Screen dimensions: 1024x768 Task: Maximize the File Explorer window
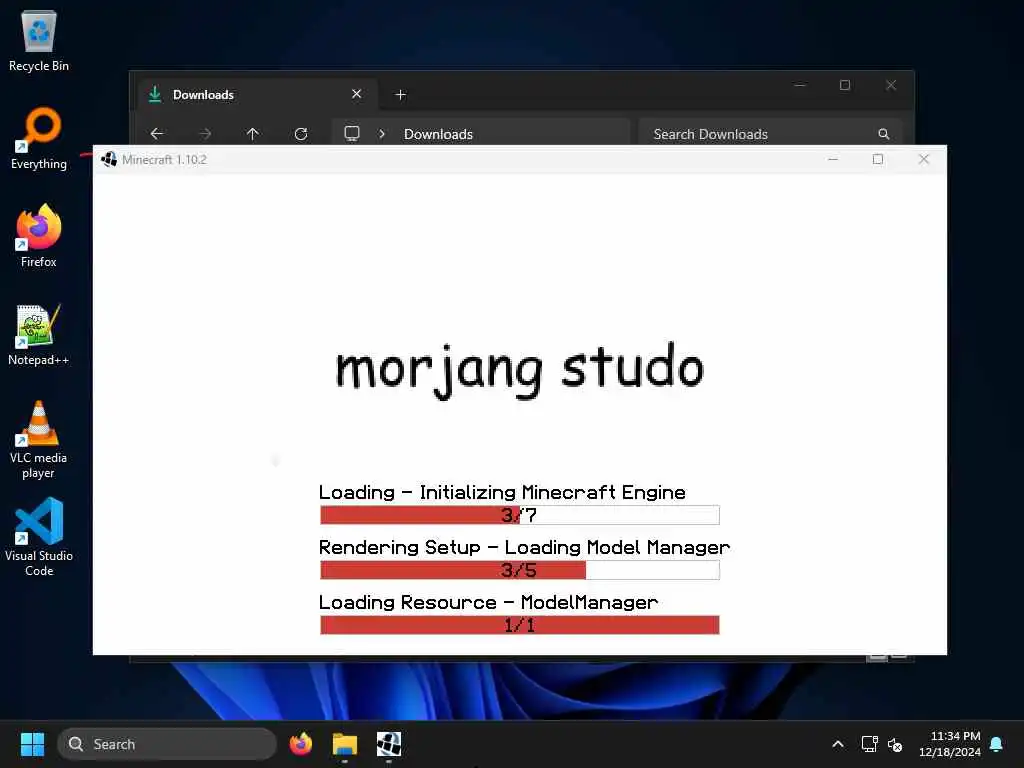[845, 85]
